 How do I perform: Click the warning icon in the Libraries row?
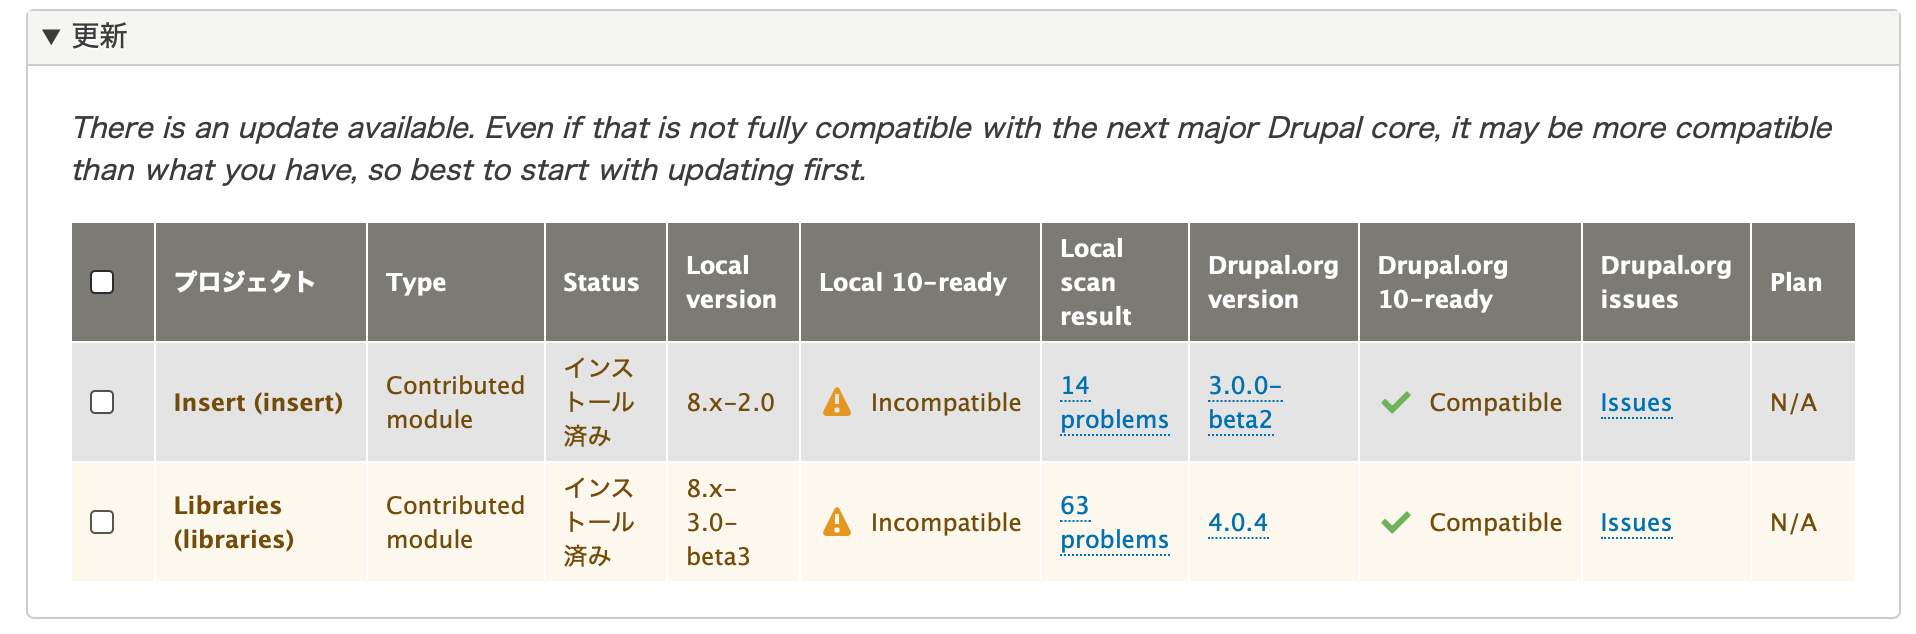[x=837, y=523]
